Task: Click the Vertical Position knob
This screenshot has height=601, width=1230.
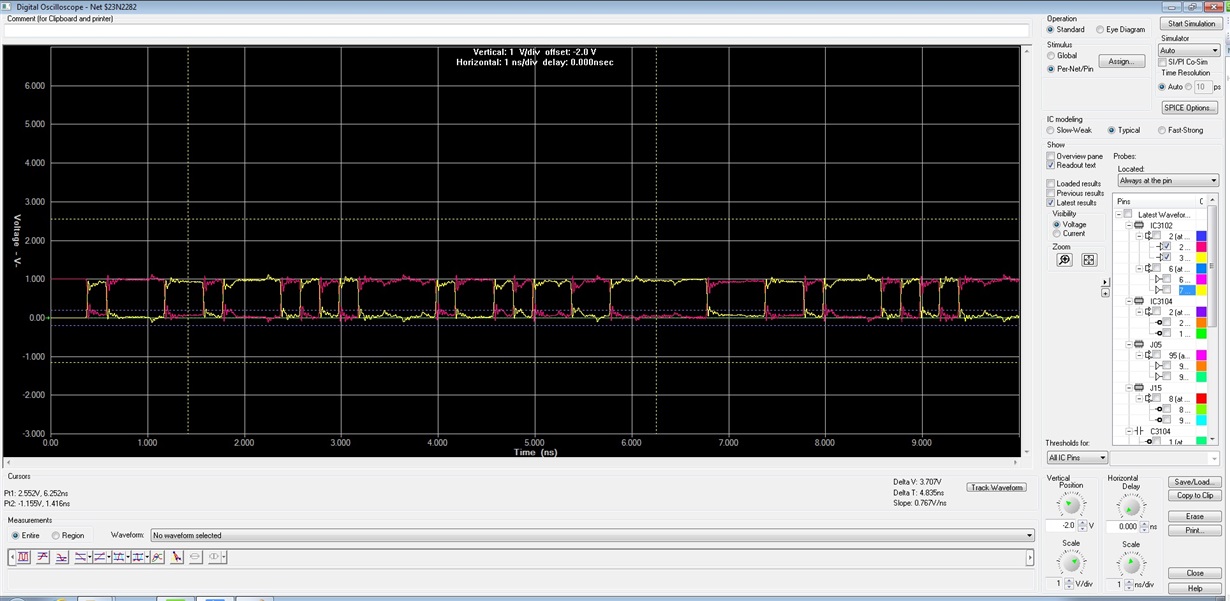Action: [1071, 505]
